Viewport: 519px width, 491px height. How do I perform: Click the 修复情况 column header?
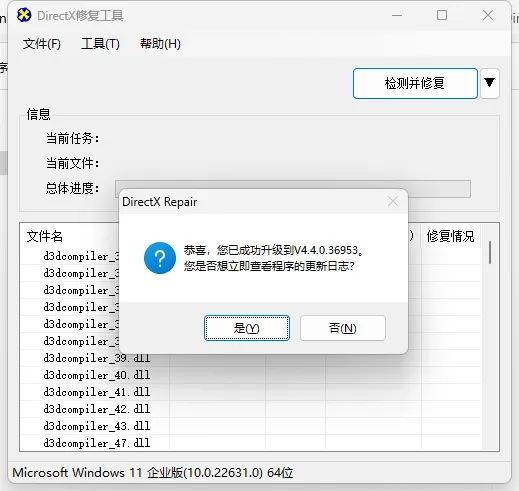coord(450,236)
